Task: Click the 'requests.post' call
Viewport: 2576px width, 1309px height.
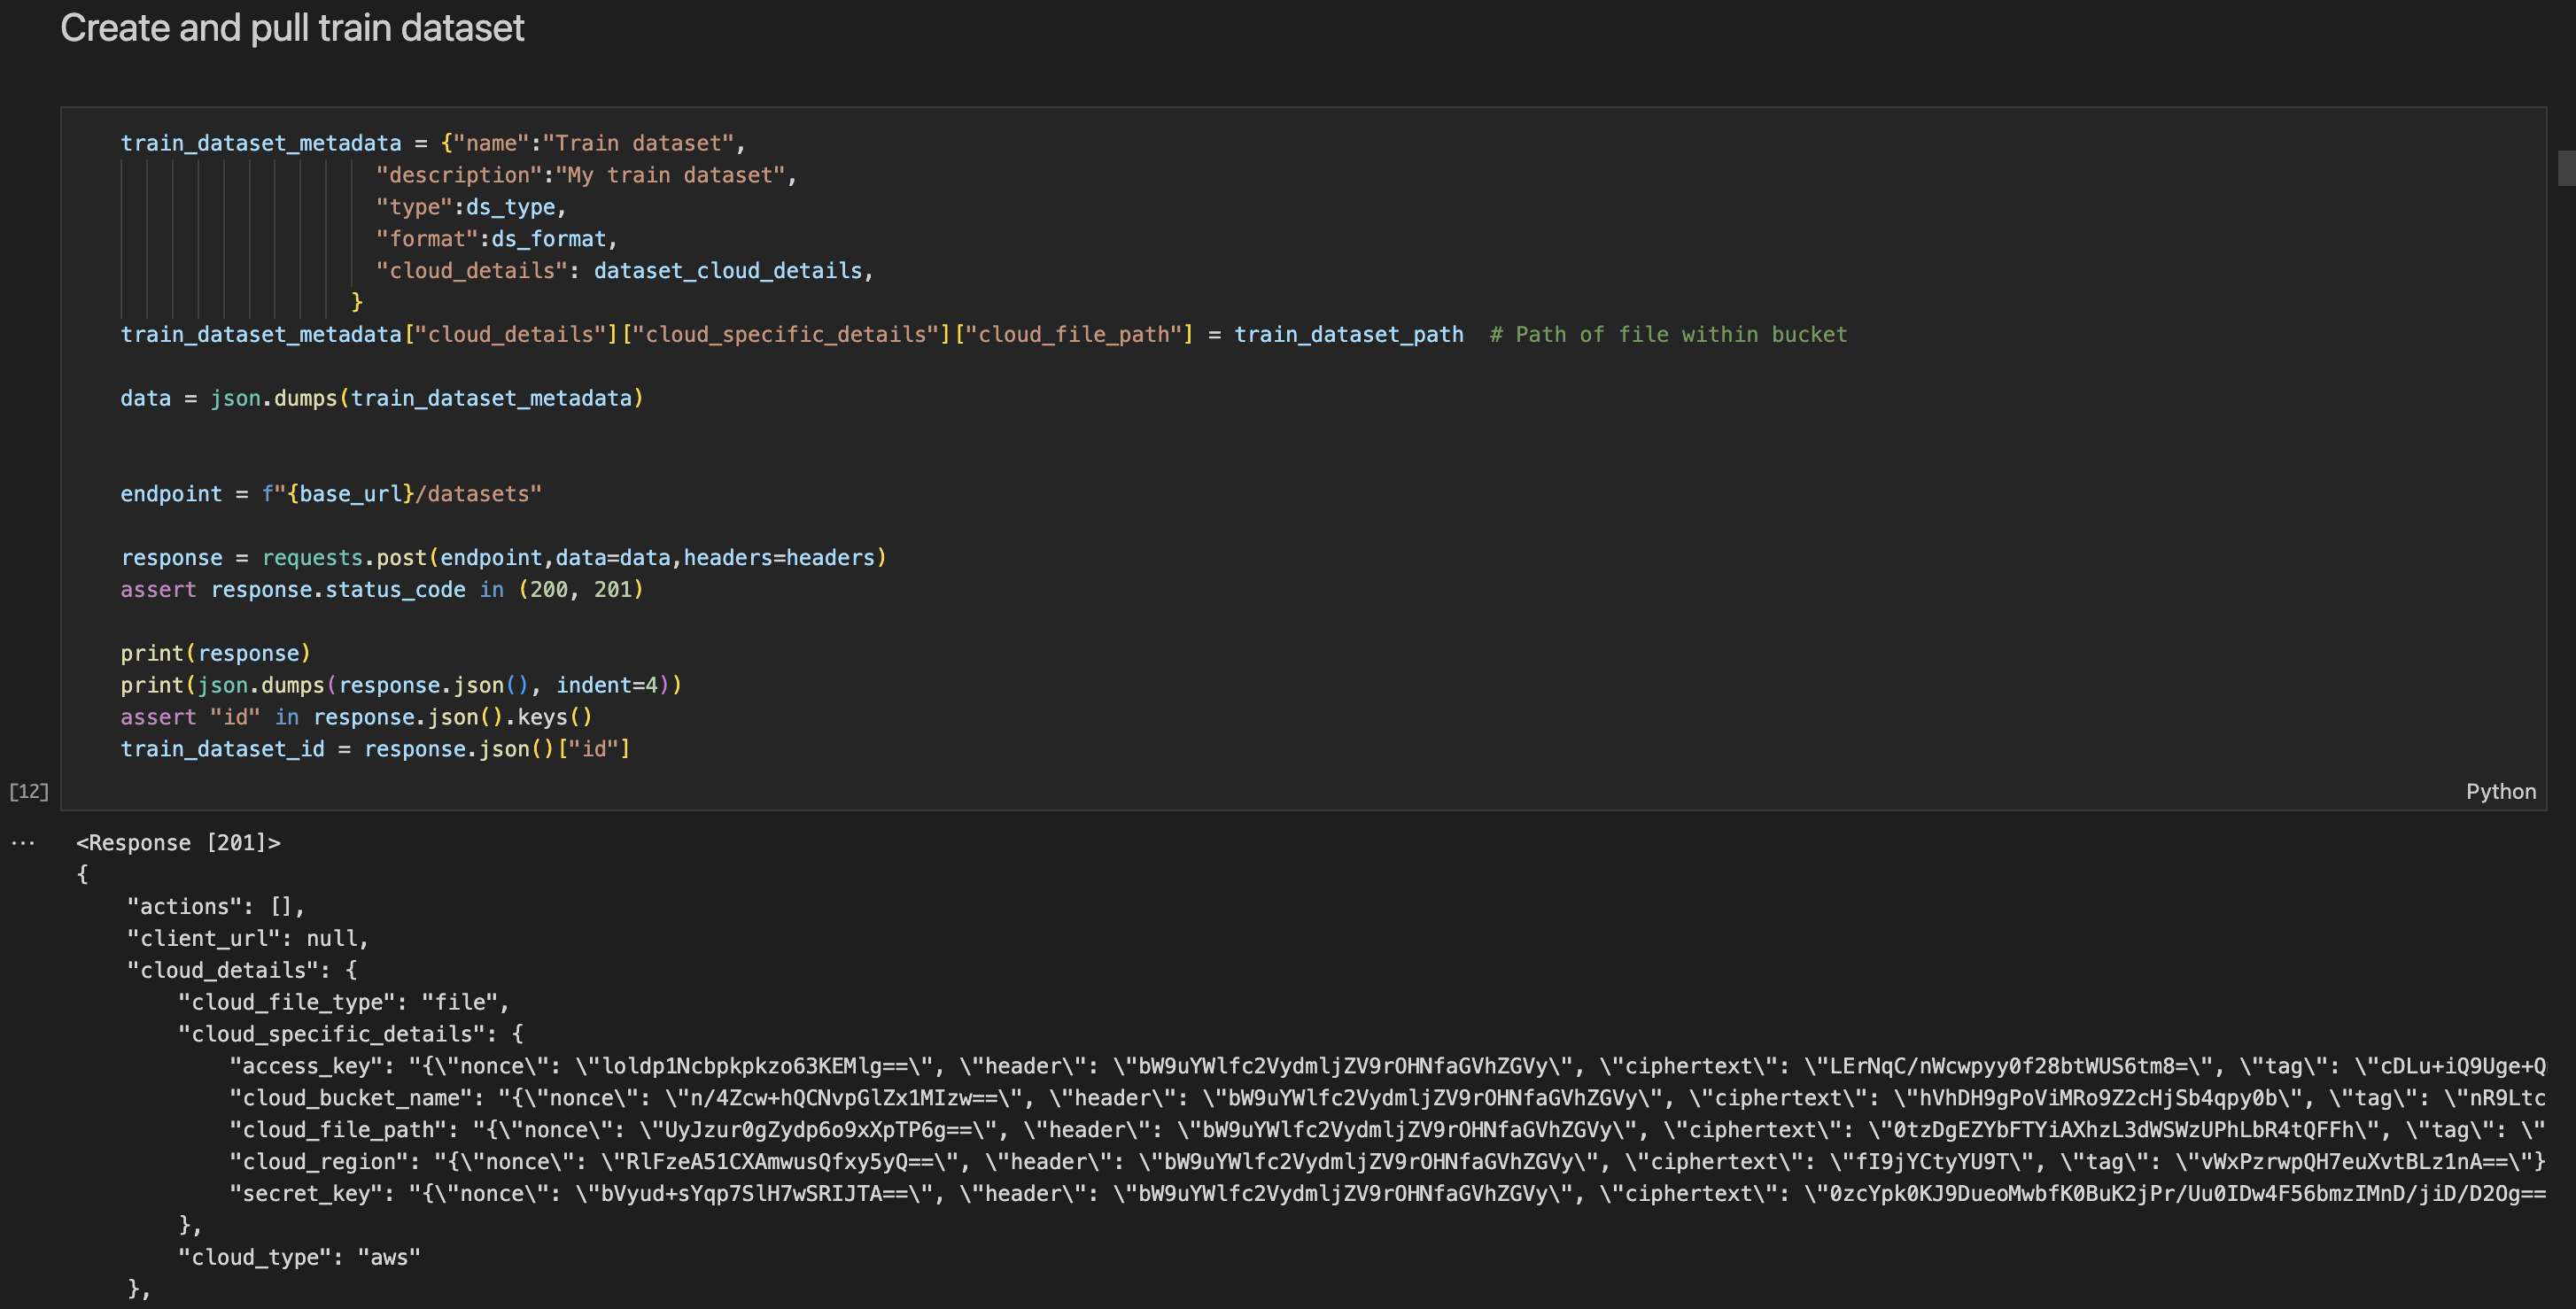Action: [344, 558]
